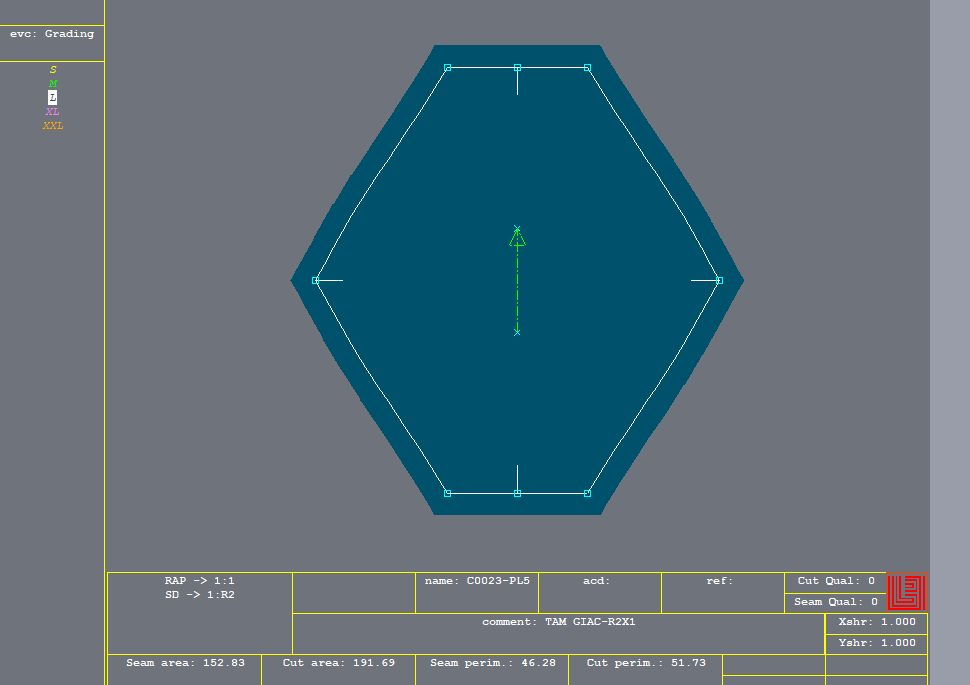This screenshot has width=970, height=685.
Task: Click the Yshr: 1.000 value
Action: click(877, 644)
